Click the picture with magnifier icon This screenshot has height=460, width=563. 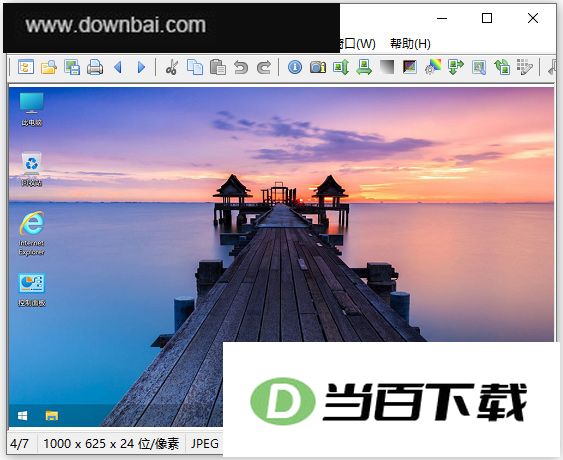pyautogui.click(x=479, y=67)
